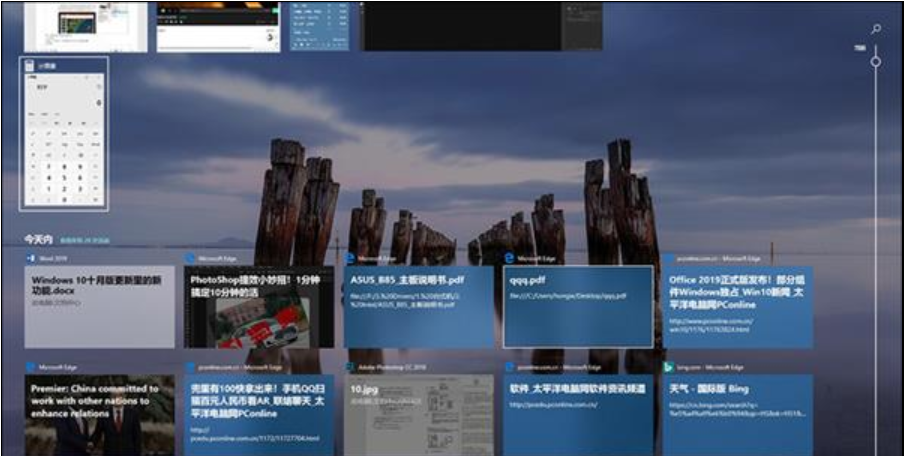Viewport: 908px width, 456px height.
Task: Click the Edge icon above the qqq.pdf card
Action: coord(509,258)
